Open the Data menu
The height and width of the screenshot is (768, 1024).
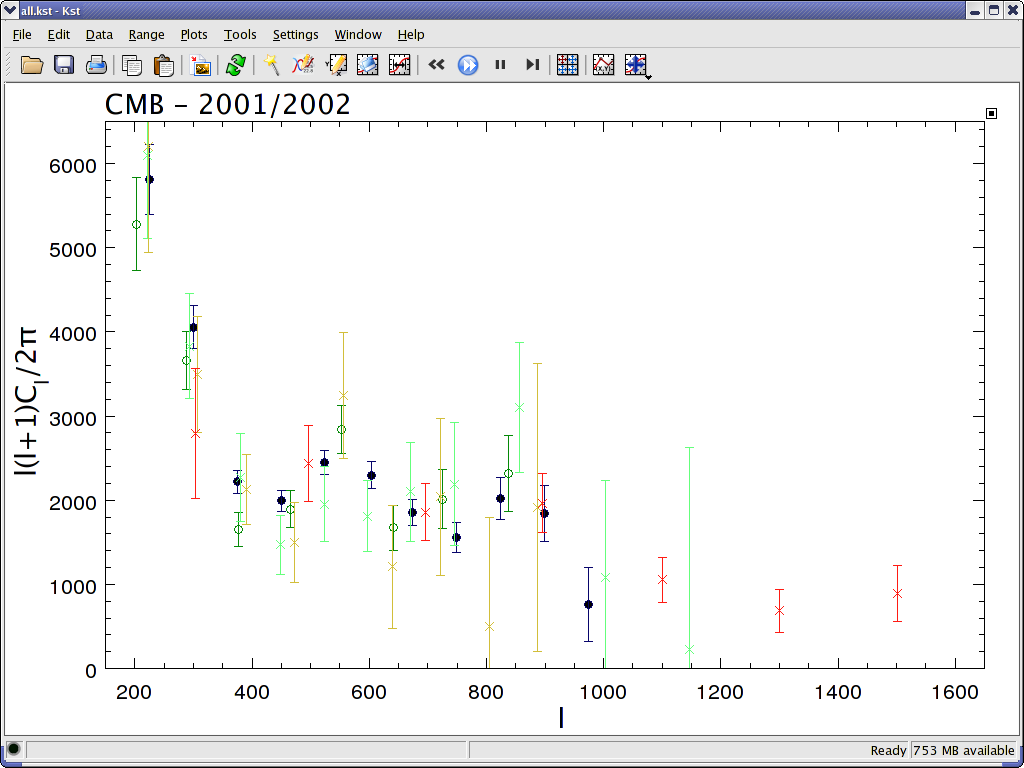click(x=99, y=35)
